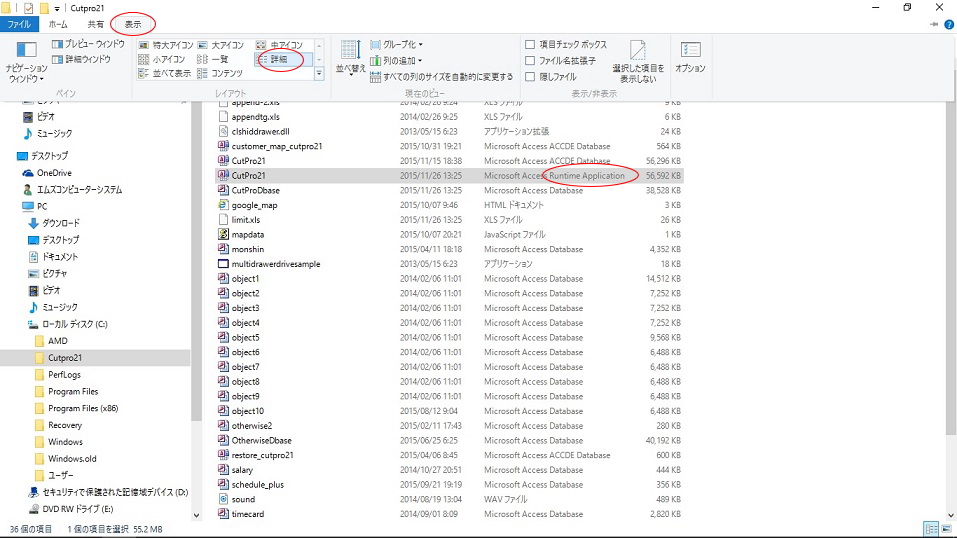Select 小アイコン layout
The height and width of the screenshot is (538, 957).
162,59
